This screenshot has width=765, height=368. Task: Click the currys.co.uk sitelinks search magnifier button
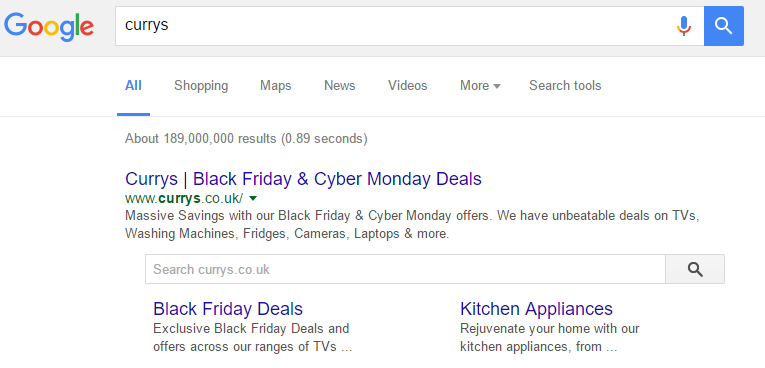pyautogui.click(x=695, y=269)
